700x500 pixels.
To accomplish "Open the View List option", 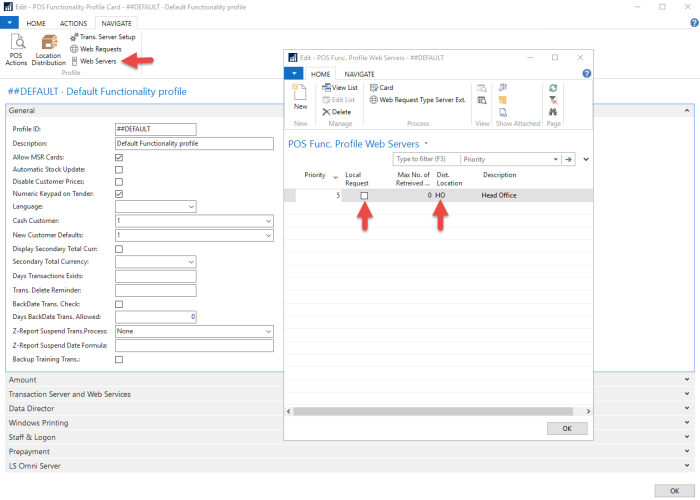I will [x=339, y=88].
